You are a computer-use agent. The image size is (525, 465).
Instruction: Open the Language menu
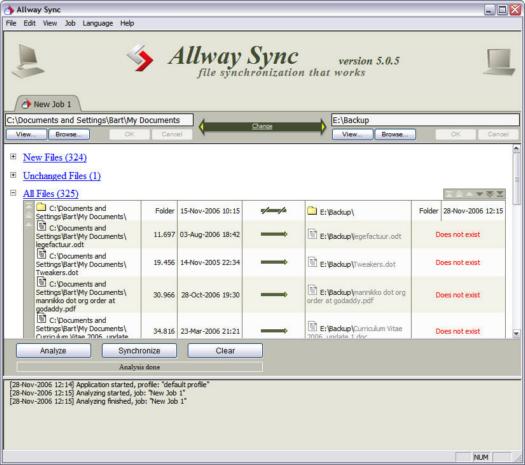coord(98,23)
